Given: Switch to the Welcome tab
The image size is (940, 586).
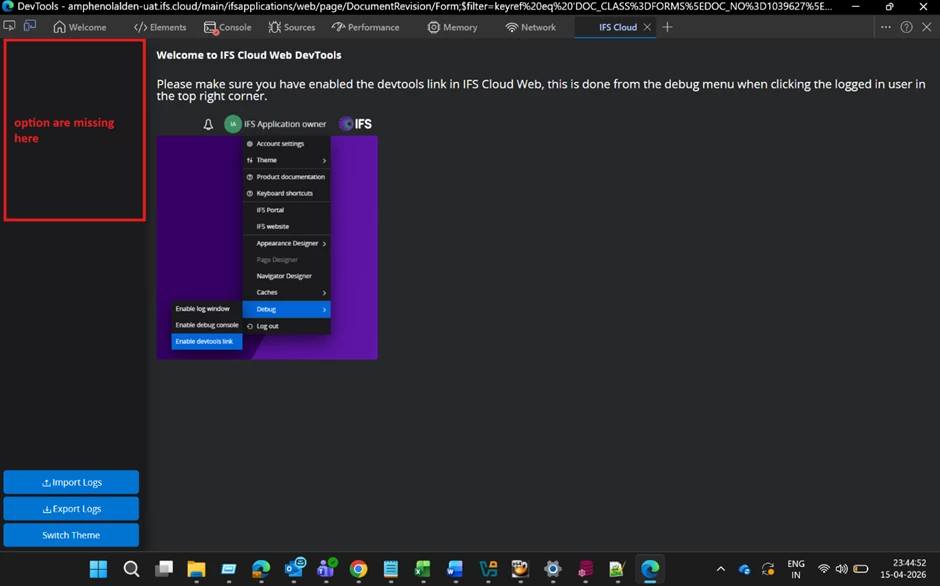Looking at the screenshot, I should point(80,27).
